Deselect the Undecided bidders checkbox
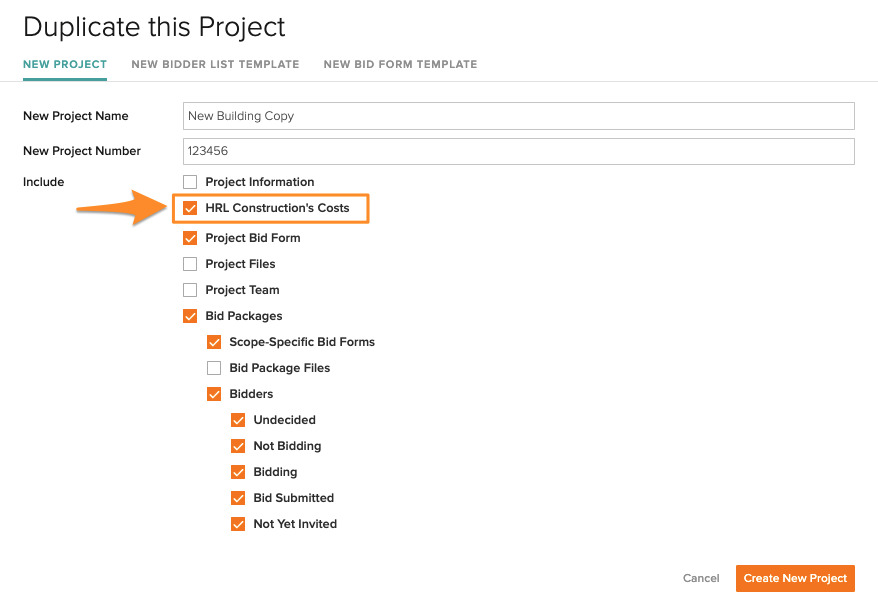 click(x=238, y=420)
